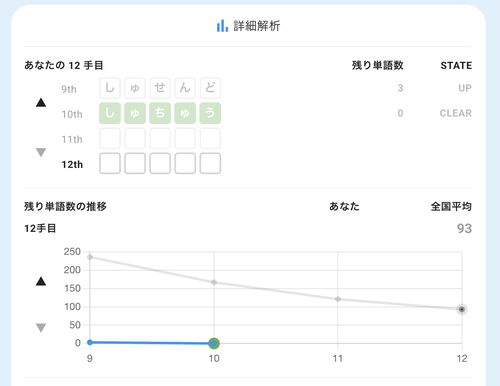The height and width of the screenshot is (386, 500).
Task: Click the green う tile in the 10th row
Action: point(210,113)
